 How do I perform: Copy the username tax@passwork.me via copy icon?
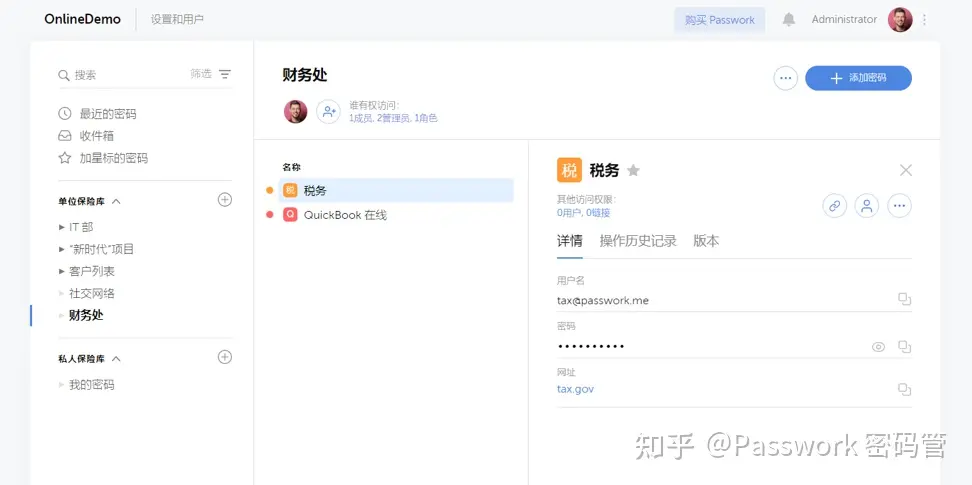904,299
